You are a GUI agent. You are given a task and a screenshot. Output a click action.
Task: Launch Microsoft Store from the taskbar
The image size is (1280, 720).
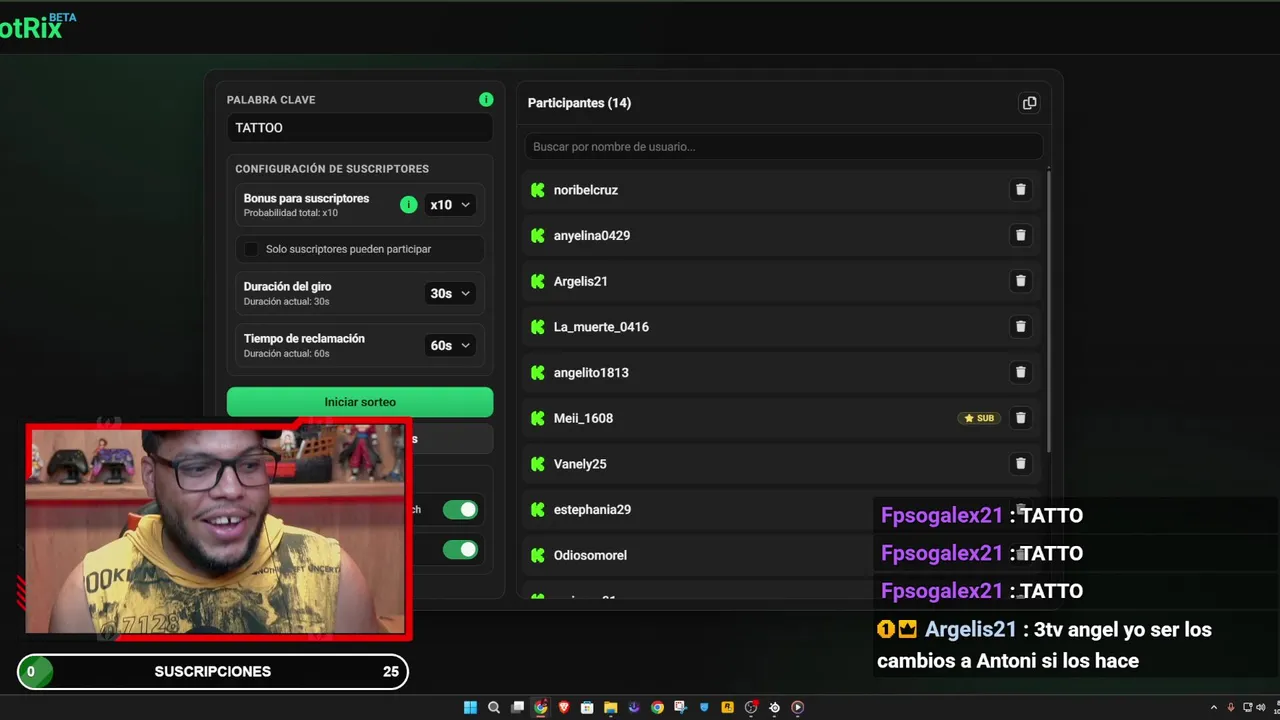point(587,707)
